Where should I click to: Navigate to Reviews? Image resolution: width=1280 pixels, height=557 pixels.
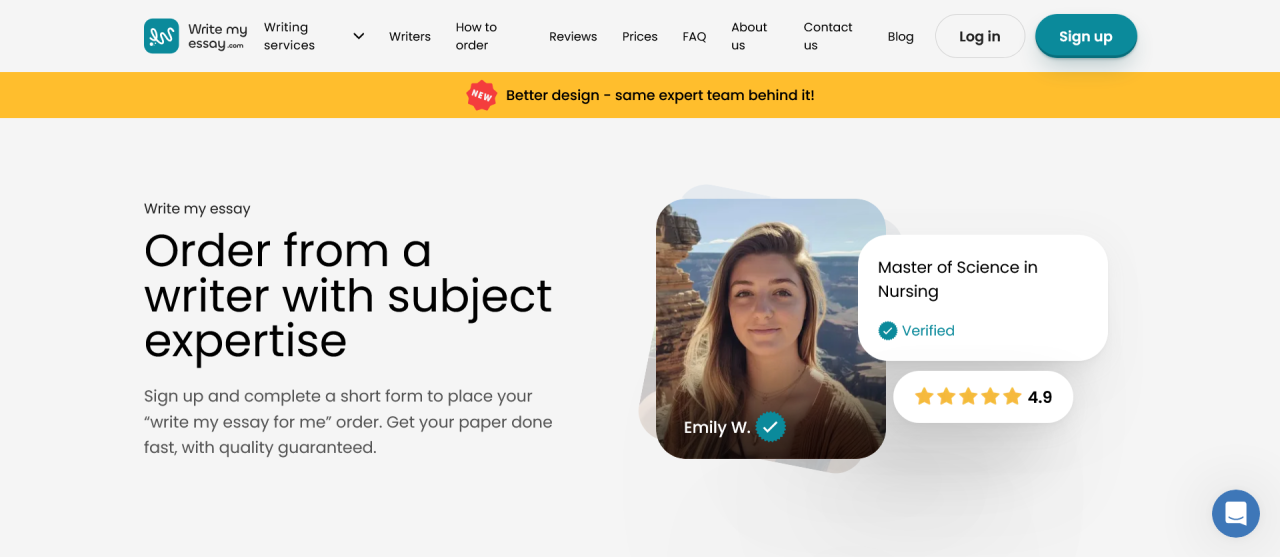click(x=573, y=36)
